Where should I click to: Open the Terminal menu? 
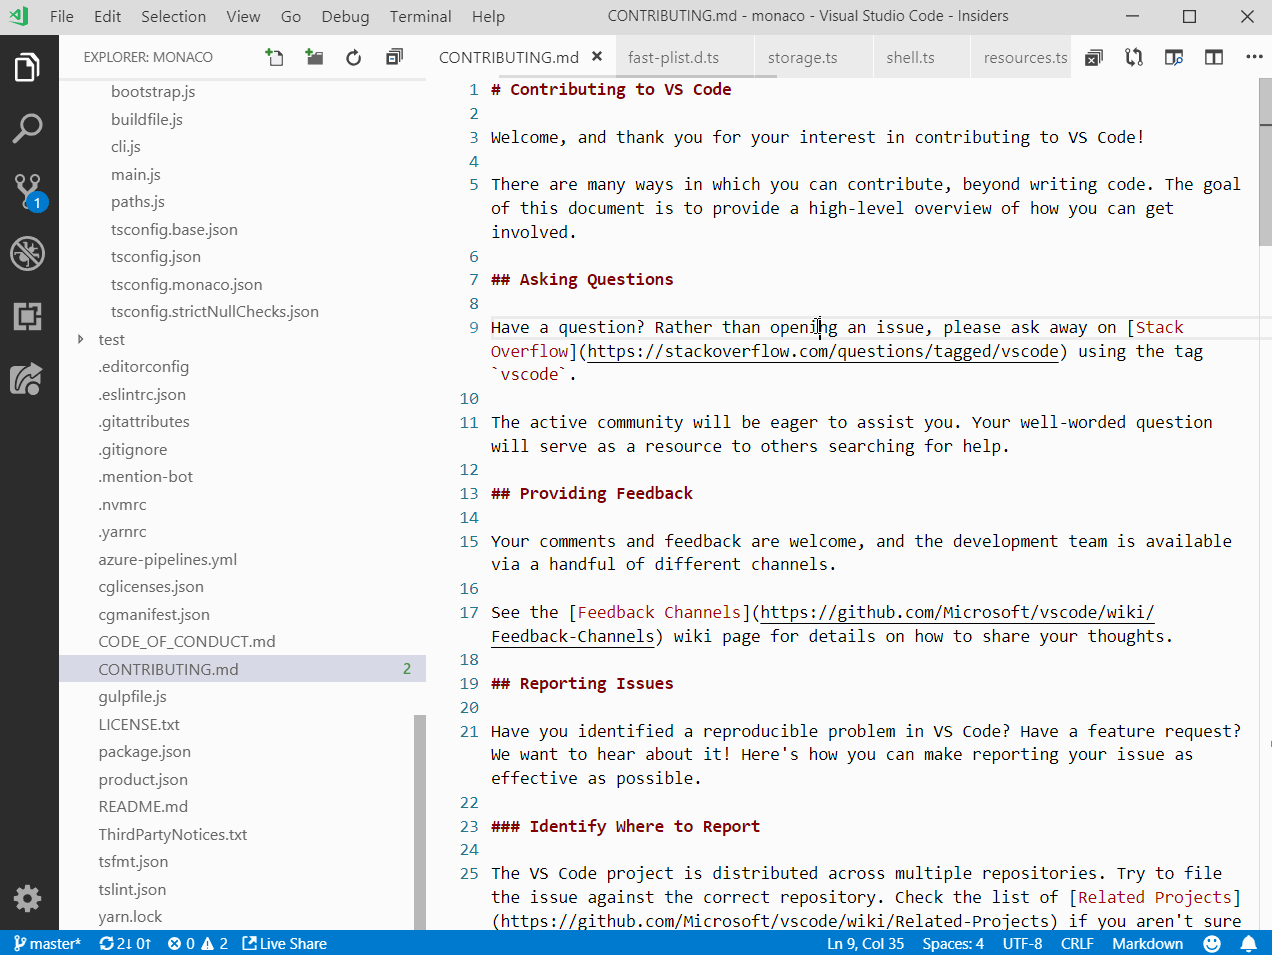(420, 16)
